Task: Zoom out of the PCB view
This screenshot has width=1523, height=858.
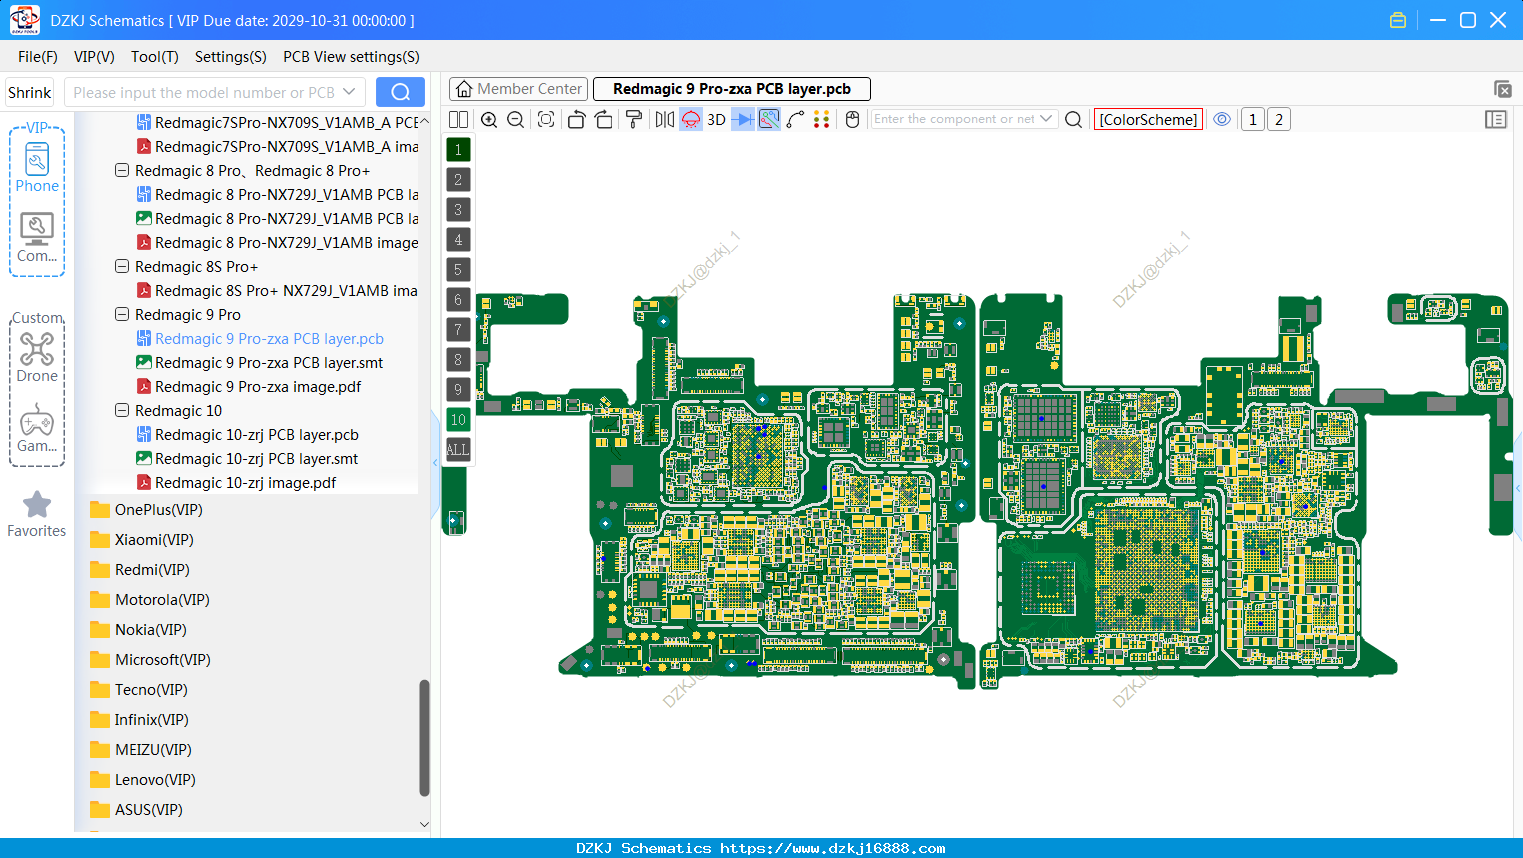Action: coord(515,119)
